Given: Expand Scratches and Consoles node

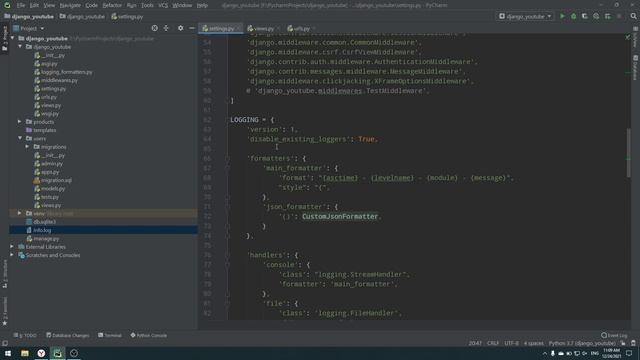Looking at the screenshot, I should point(12,255).
